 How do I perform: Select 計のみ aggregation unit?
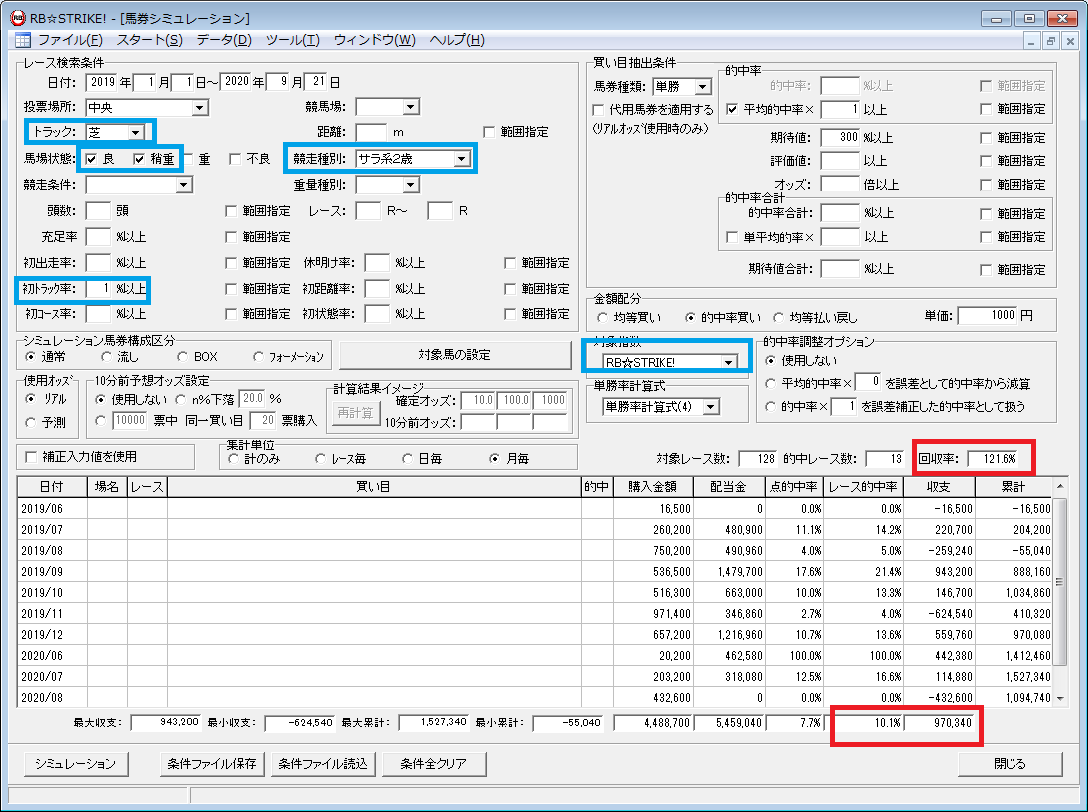tap(233, 459)
